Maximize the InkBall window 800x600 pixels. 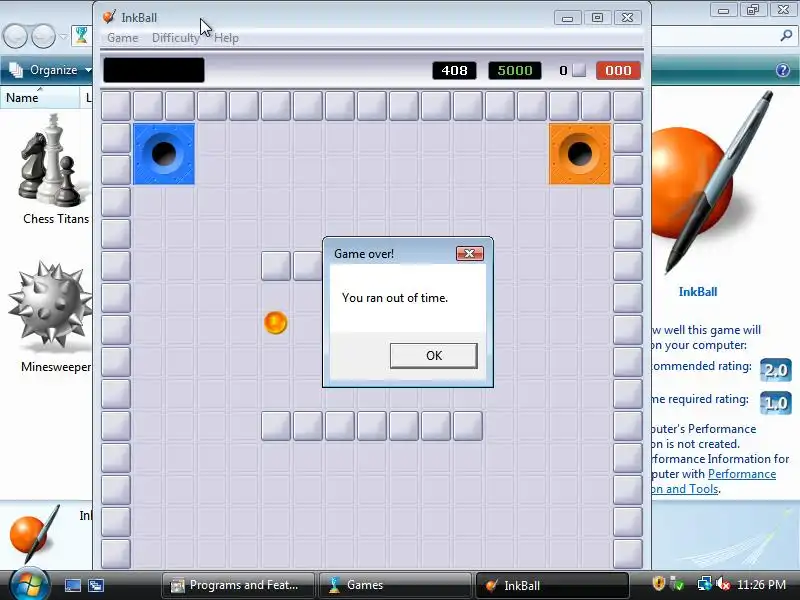[x=597, y=18]
